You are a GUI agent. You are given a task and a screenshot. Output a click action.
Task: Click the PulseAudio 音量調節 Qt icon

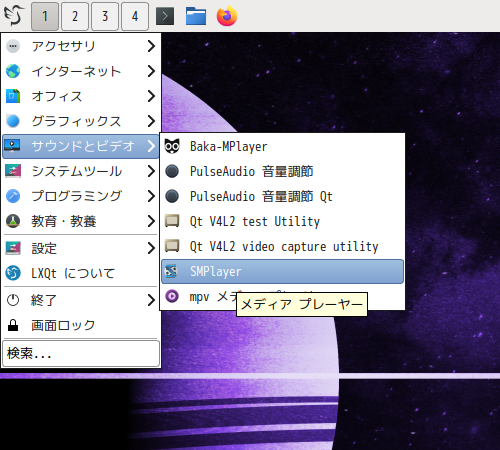point(172,196)
